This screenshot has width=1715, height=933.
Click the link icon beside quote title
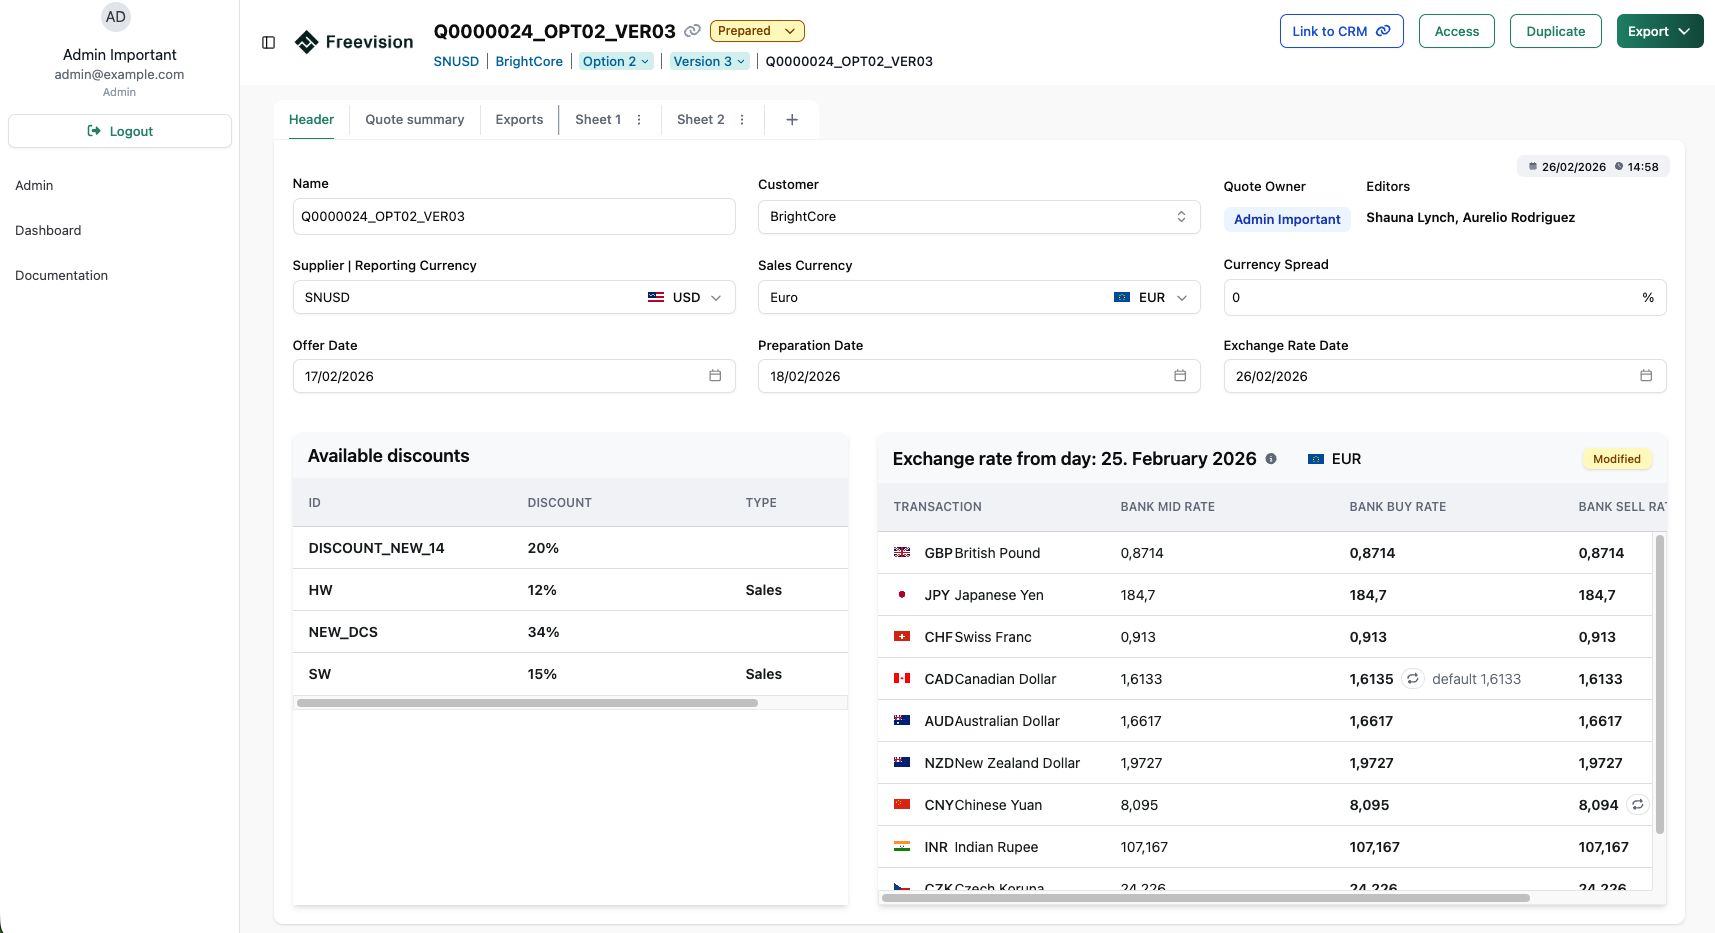coord(692,31)
